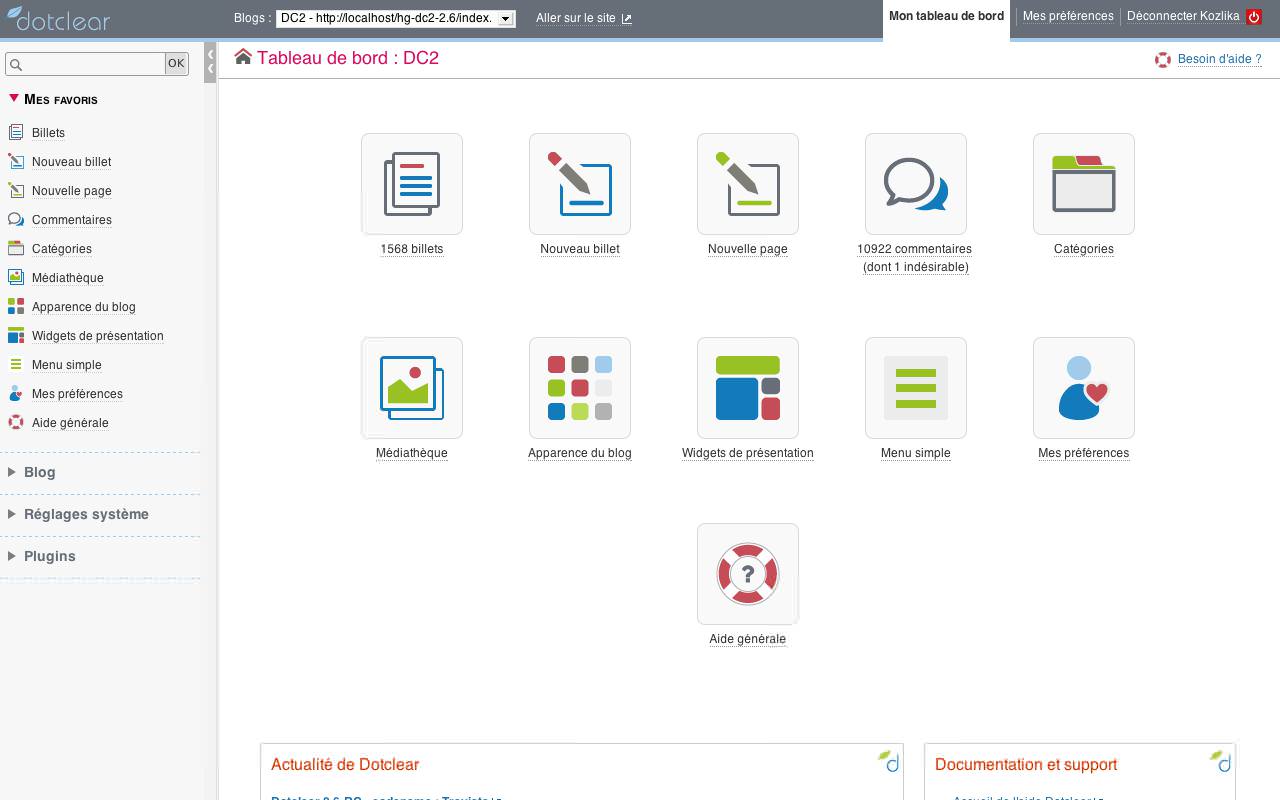Click the large Nouvelle page icon

point(747,184)
